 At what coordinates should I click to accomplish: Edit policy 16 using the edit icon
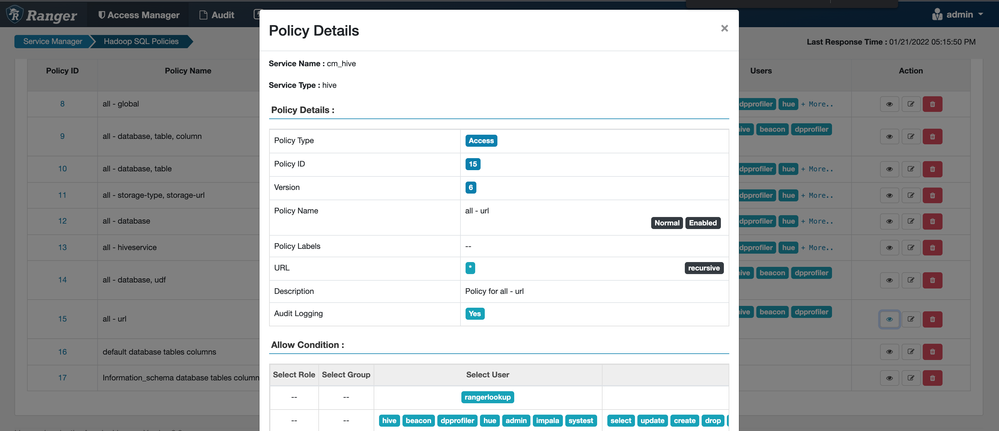[x=910, y=352]
